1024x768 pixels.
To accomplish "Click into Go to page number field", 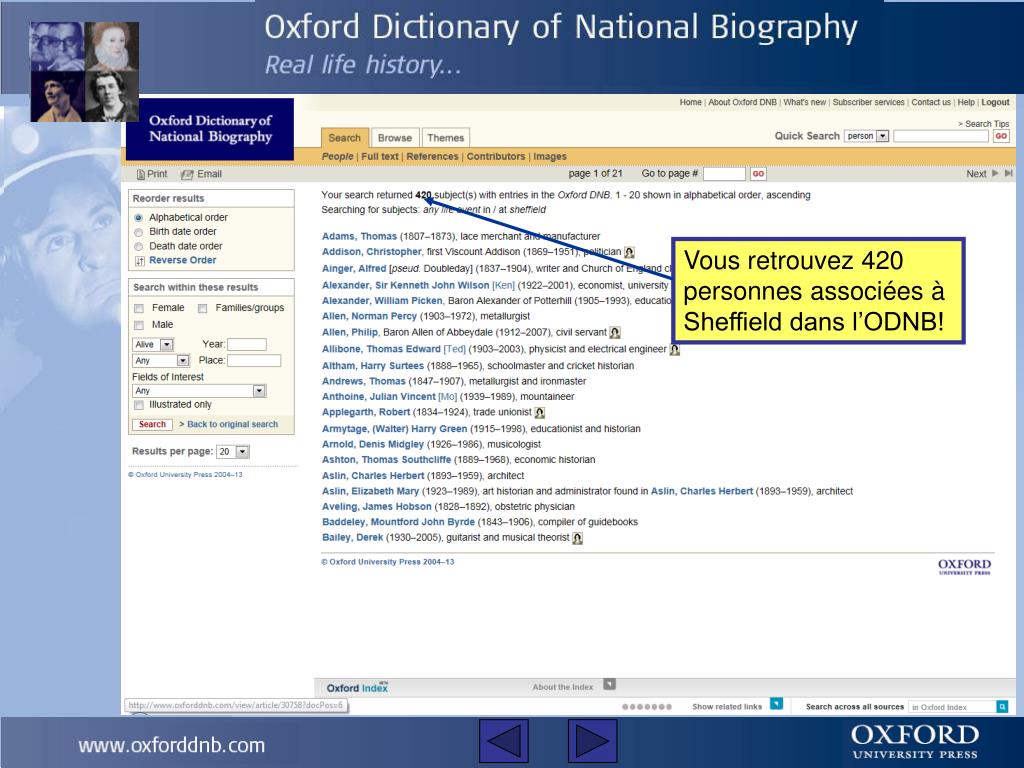I will [x=724, y=174].
